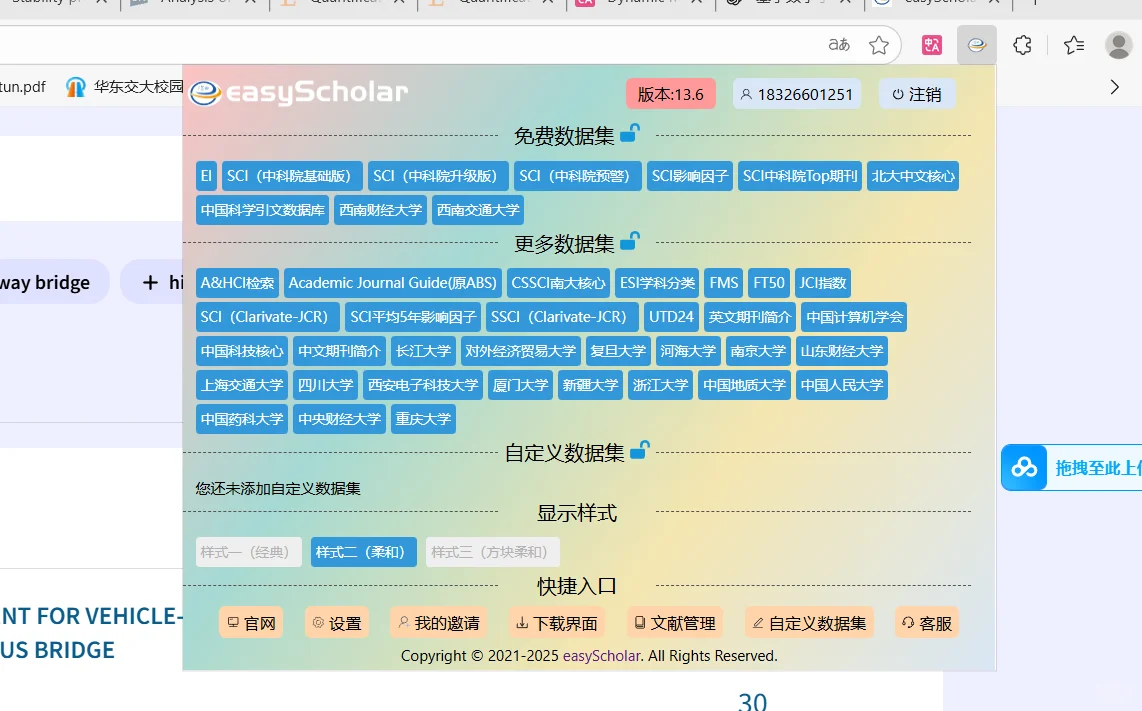
Task: Click the cloud upload icon on right
Action: tap(1024, 467)
